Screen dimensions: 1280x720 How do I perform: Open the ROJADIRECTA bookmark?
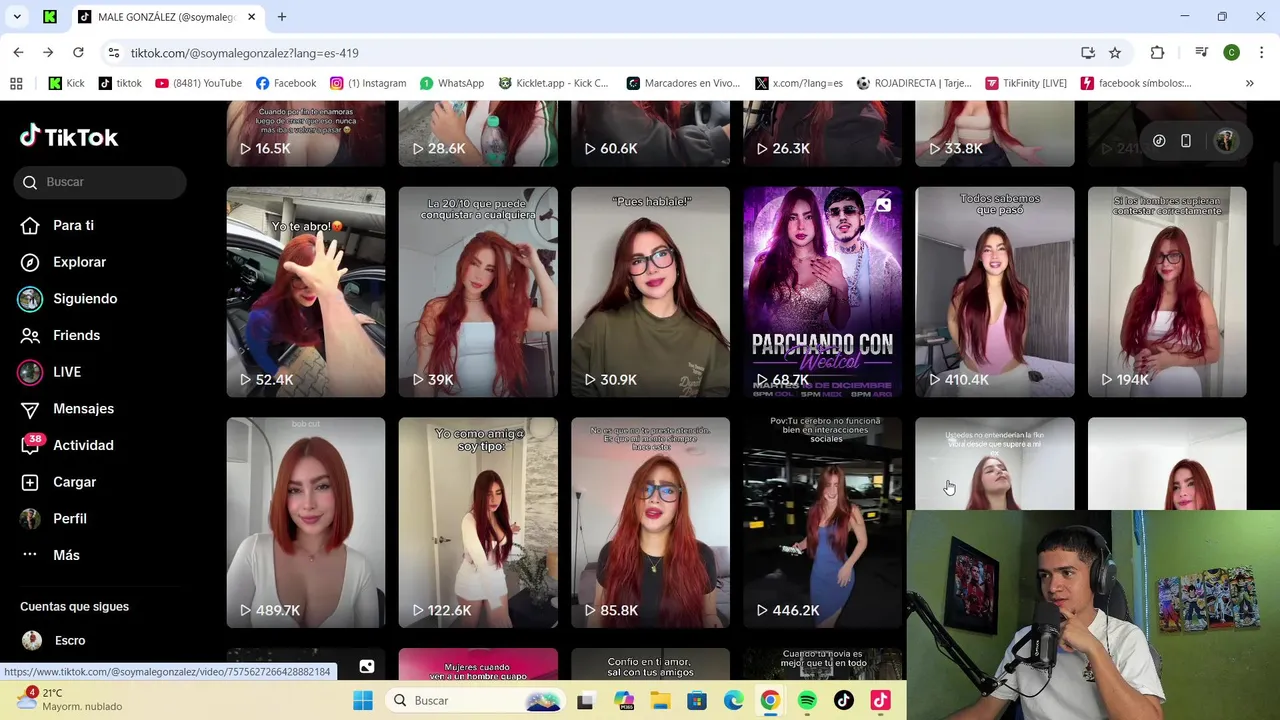coord(913,83)
